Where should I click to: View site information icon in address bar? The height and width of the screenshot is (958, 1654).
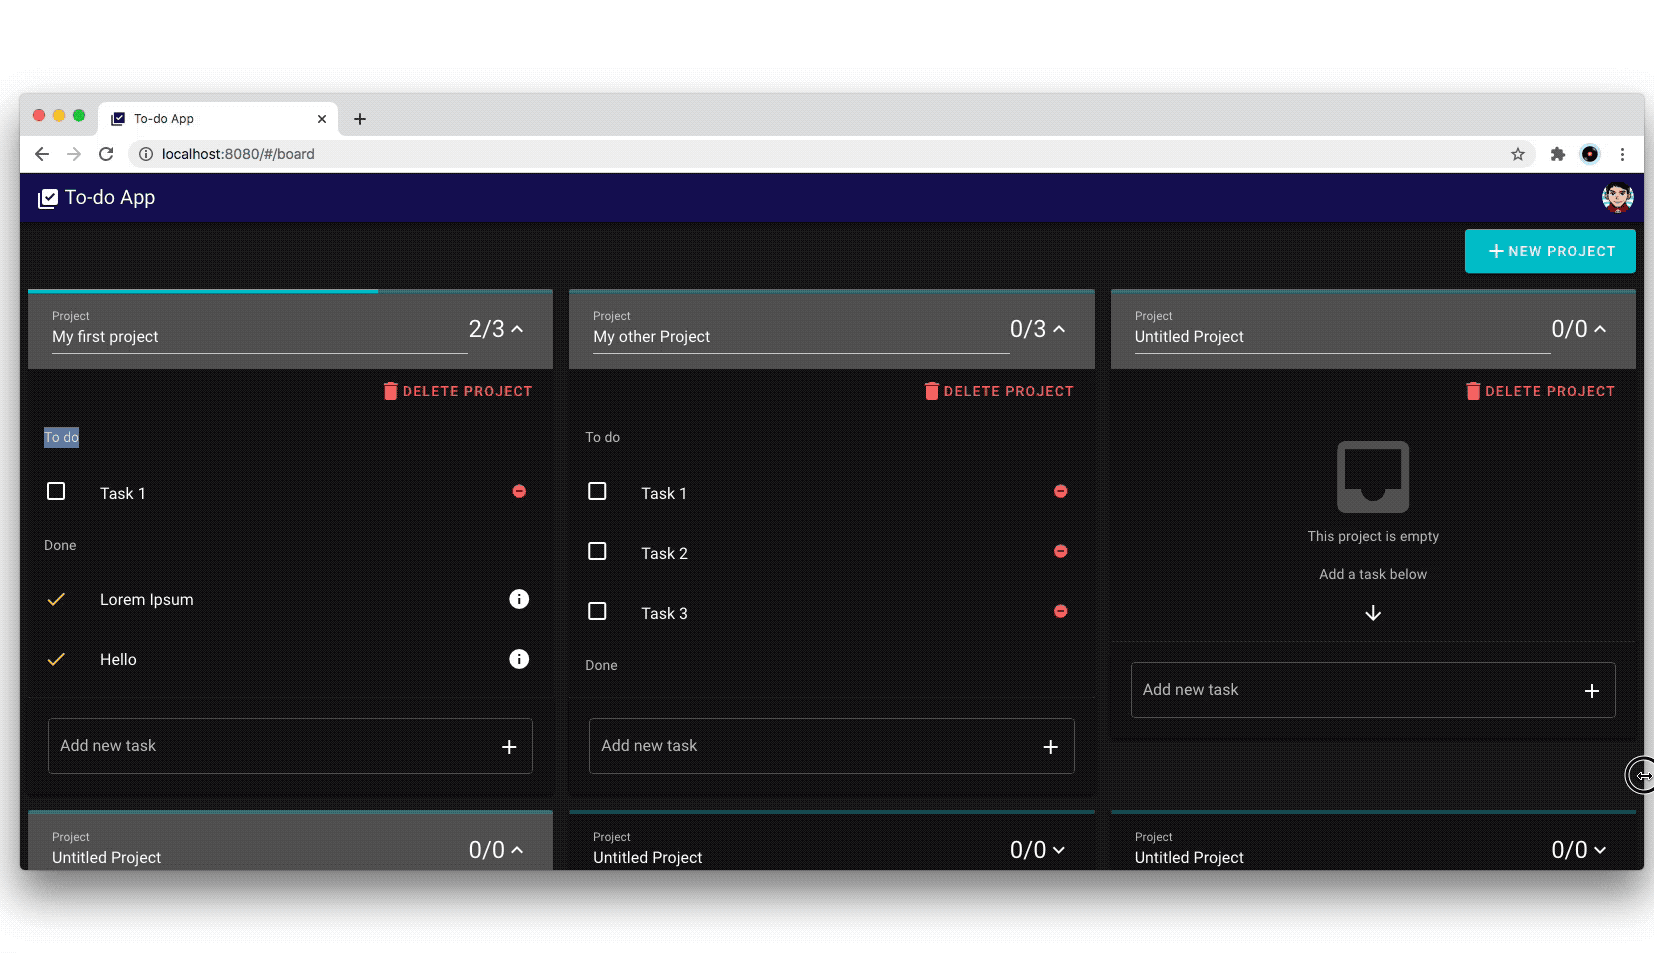tap(145, 154)
